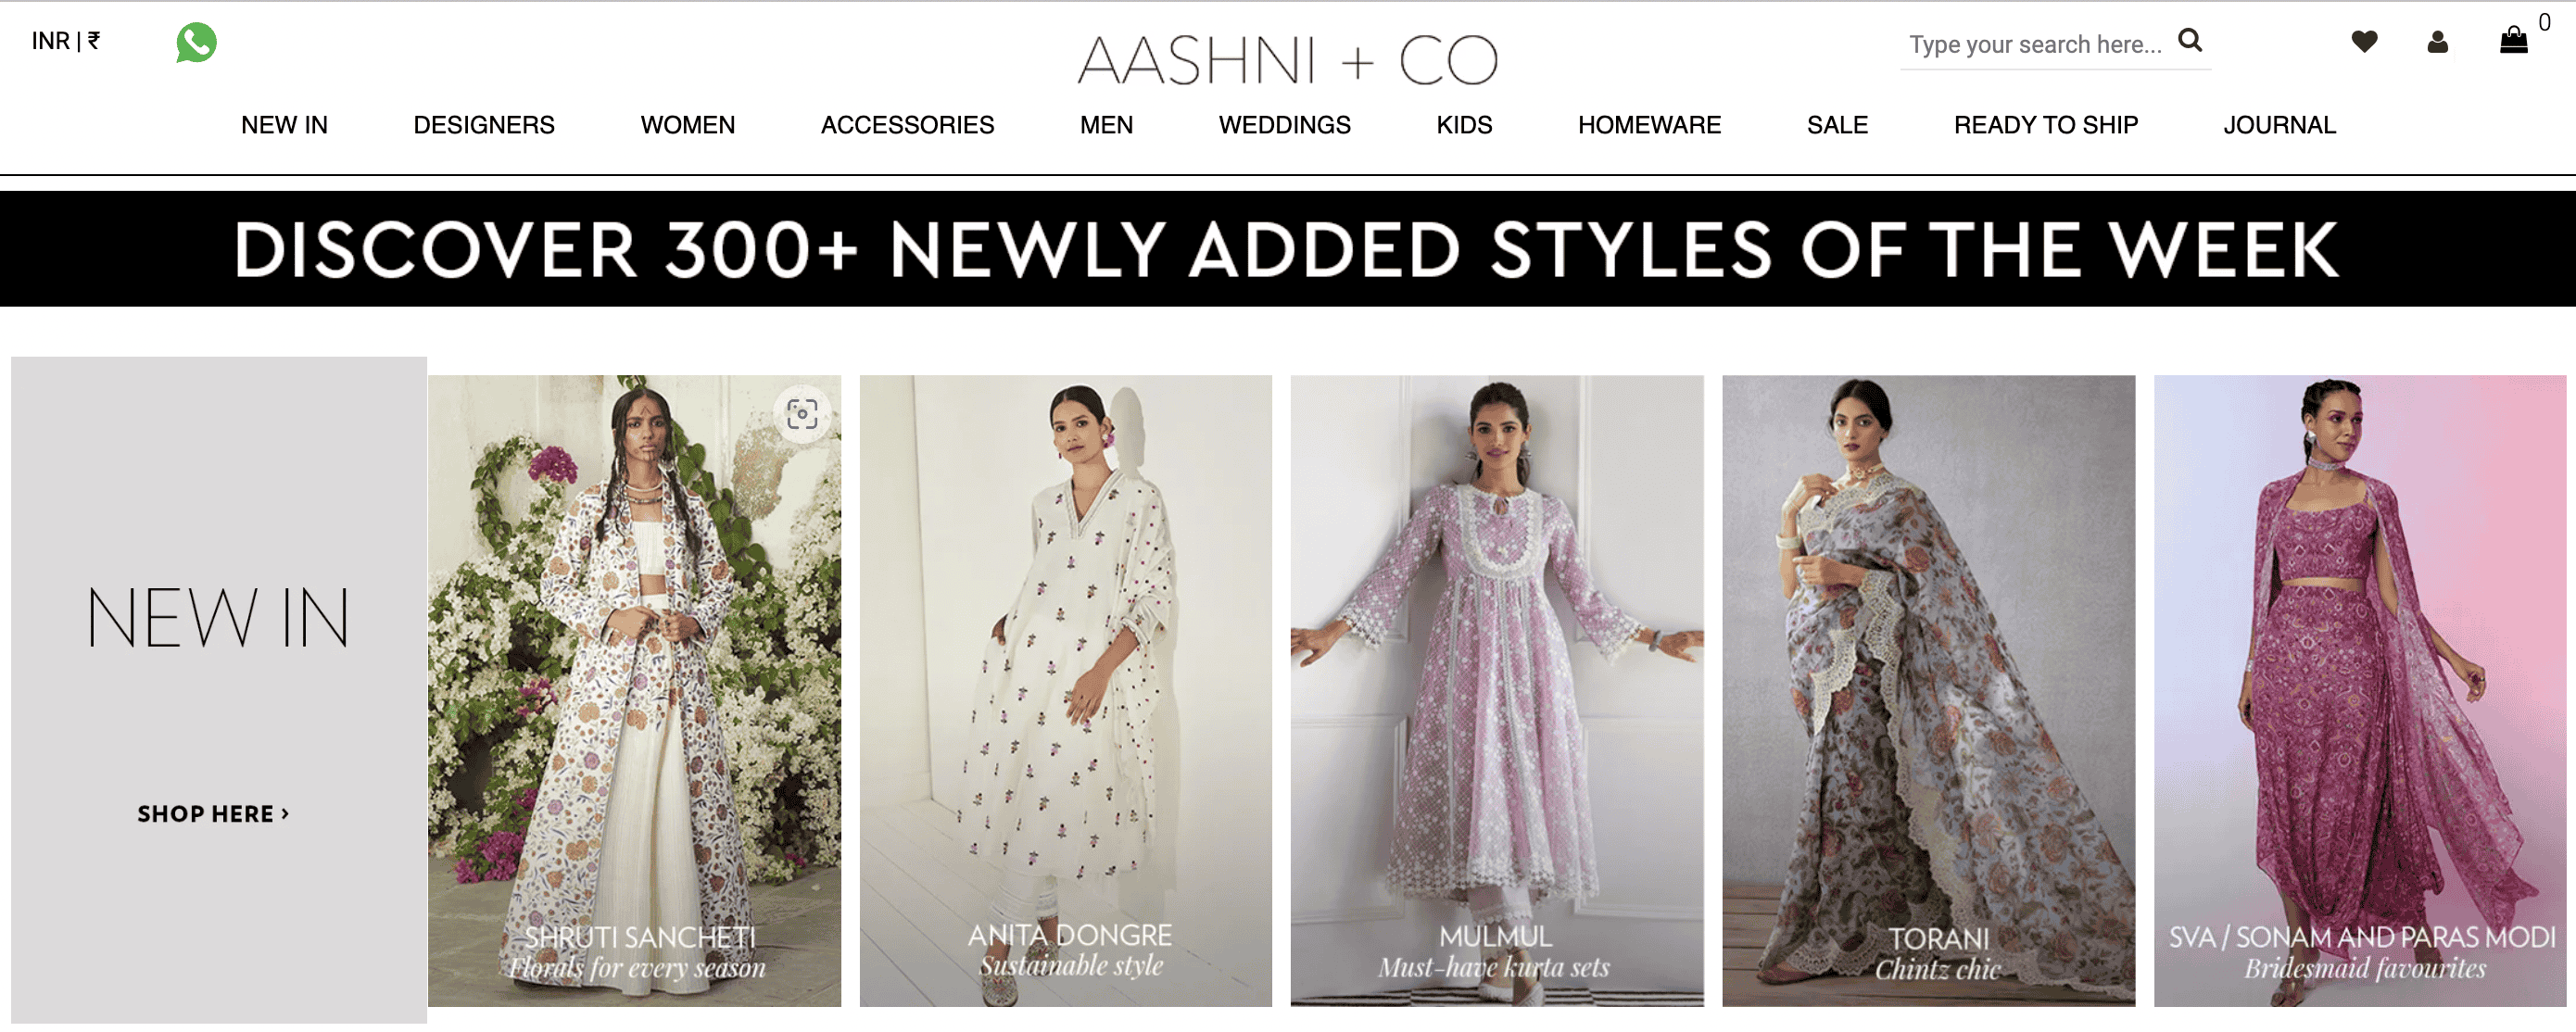Open WhatsApp chat icon

[x=196, y=42]
